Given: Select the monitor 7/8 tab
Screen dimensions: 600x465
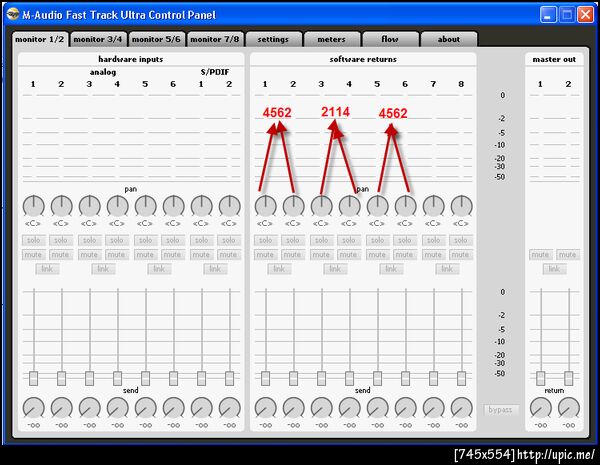Looking at the screenshot, I should tap(215, 39).
